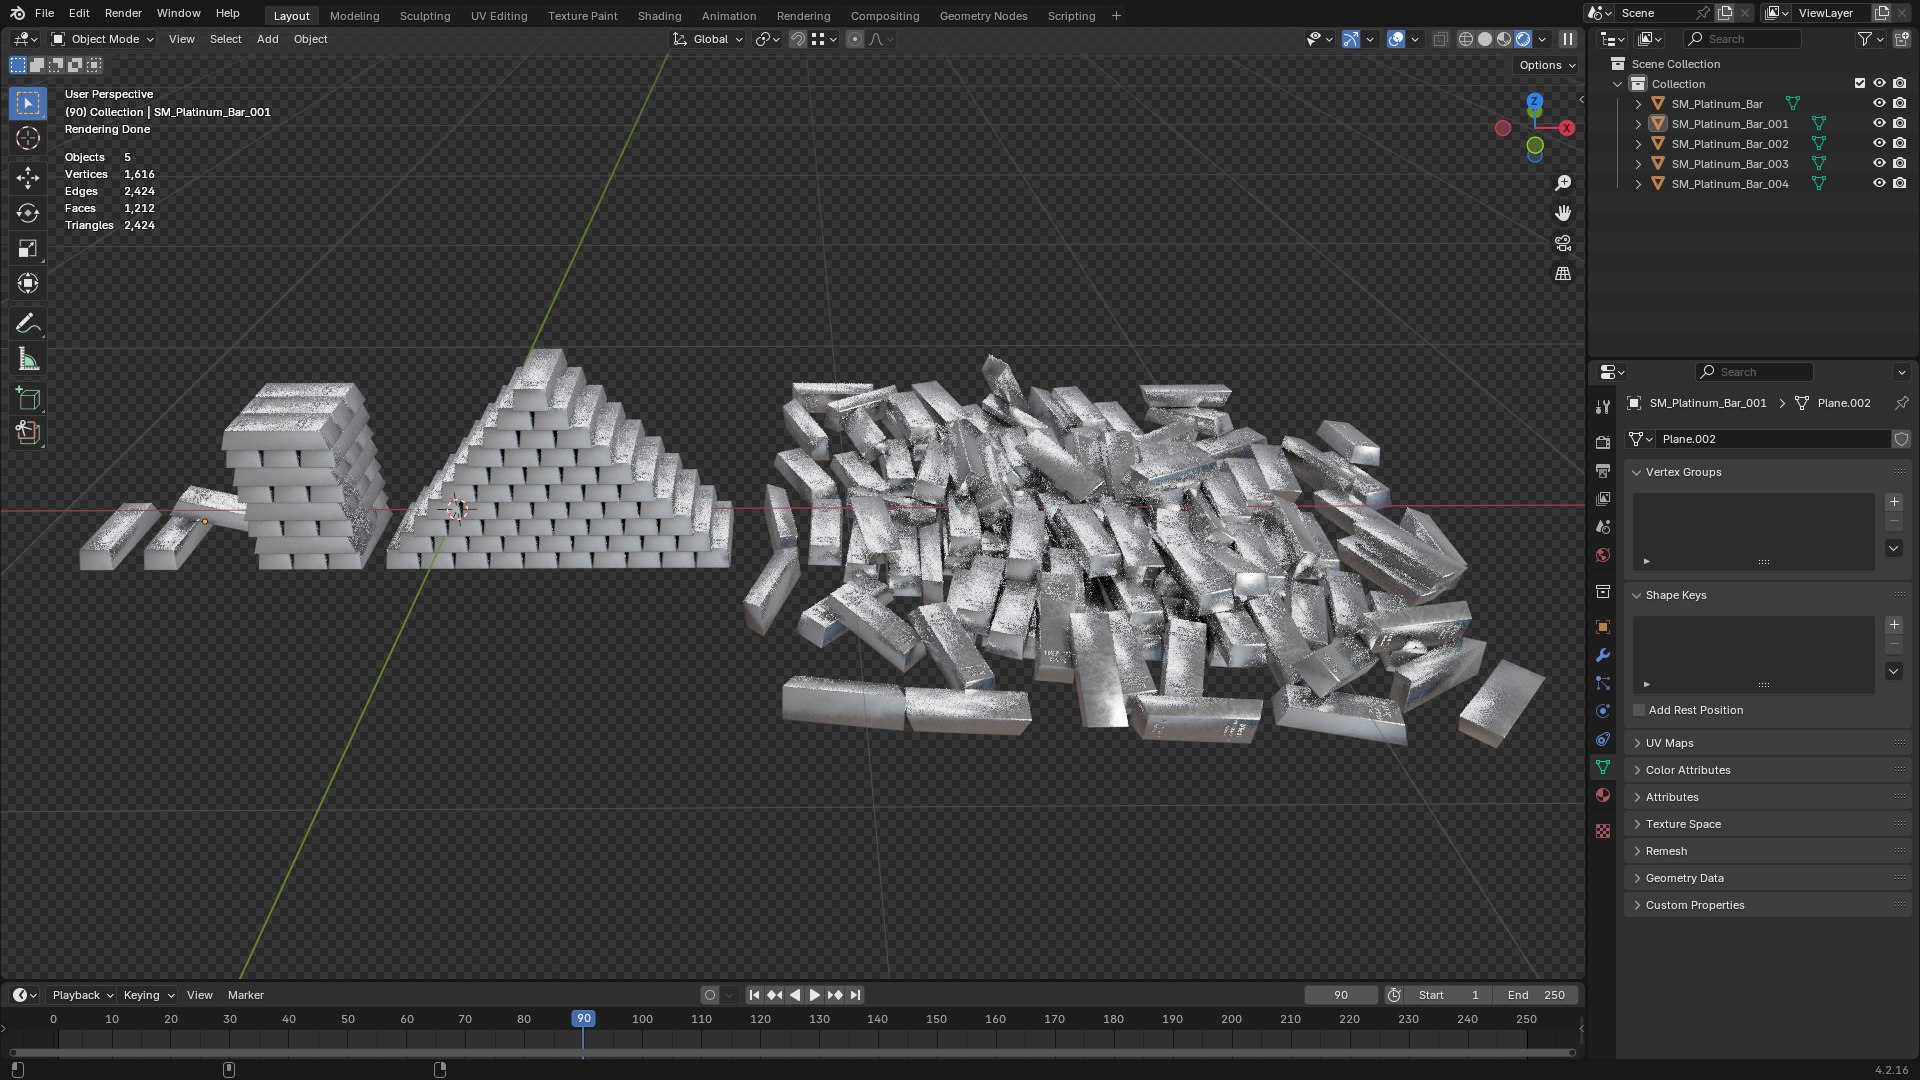The width and height of the screenshot is (1920, 1080).
Task: Click the Plane.002 mesh name field
Action: click(1773, 439)
